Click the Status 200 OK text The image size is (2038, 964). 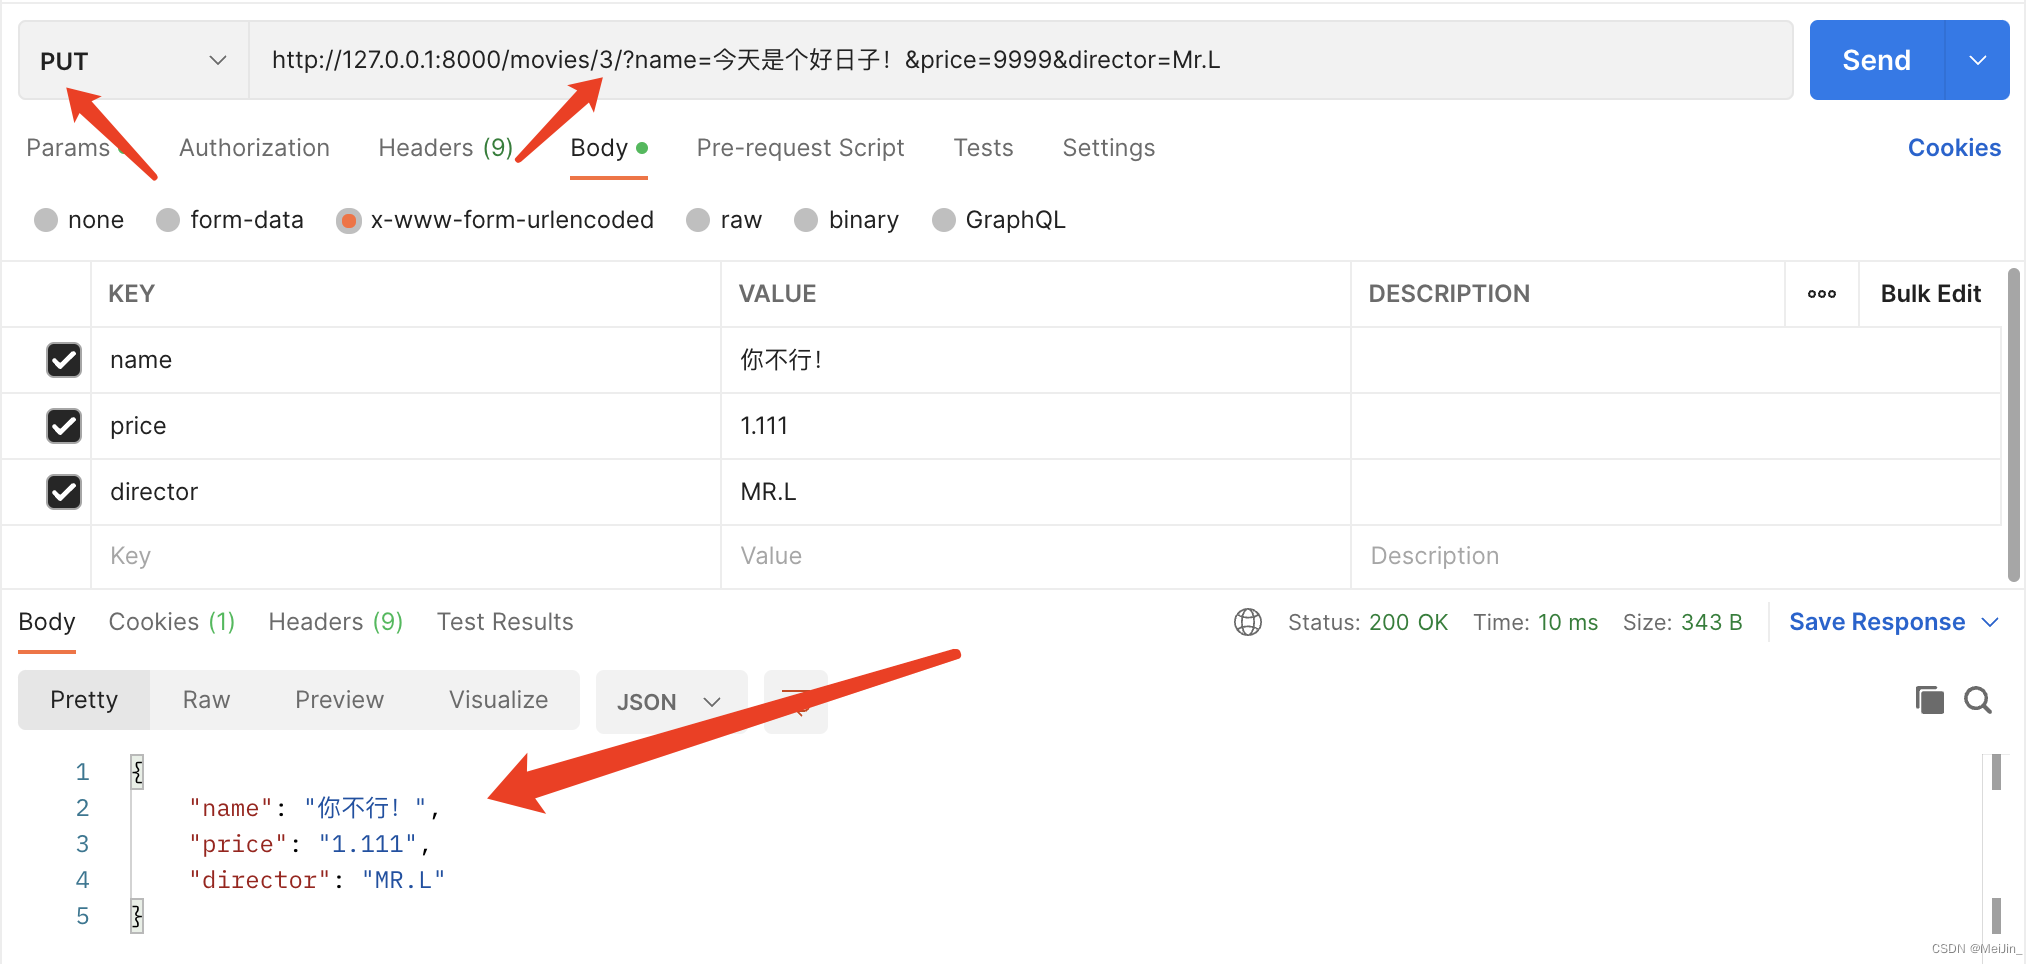pyautogui.click(x=1367, y=622)
